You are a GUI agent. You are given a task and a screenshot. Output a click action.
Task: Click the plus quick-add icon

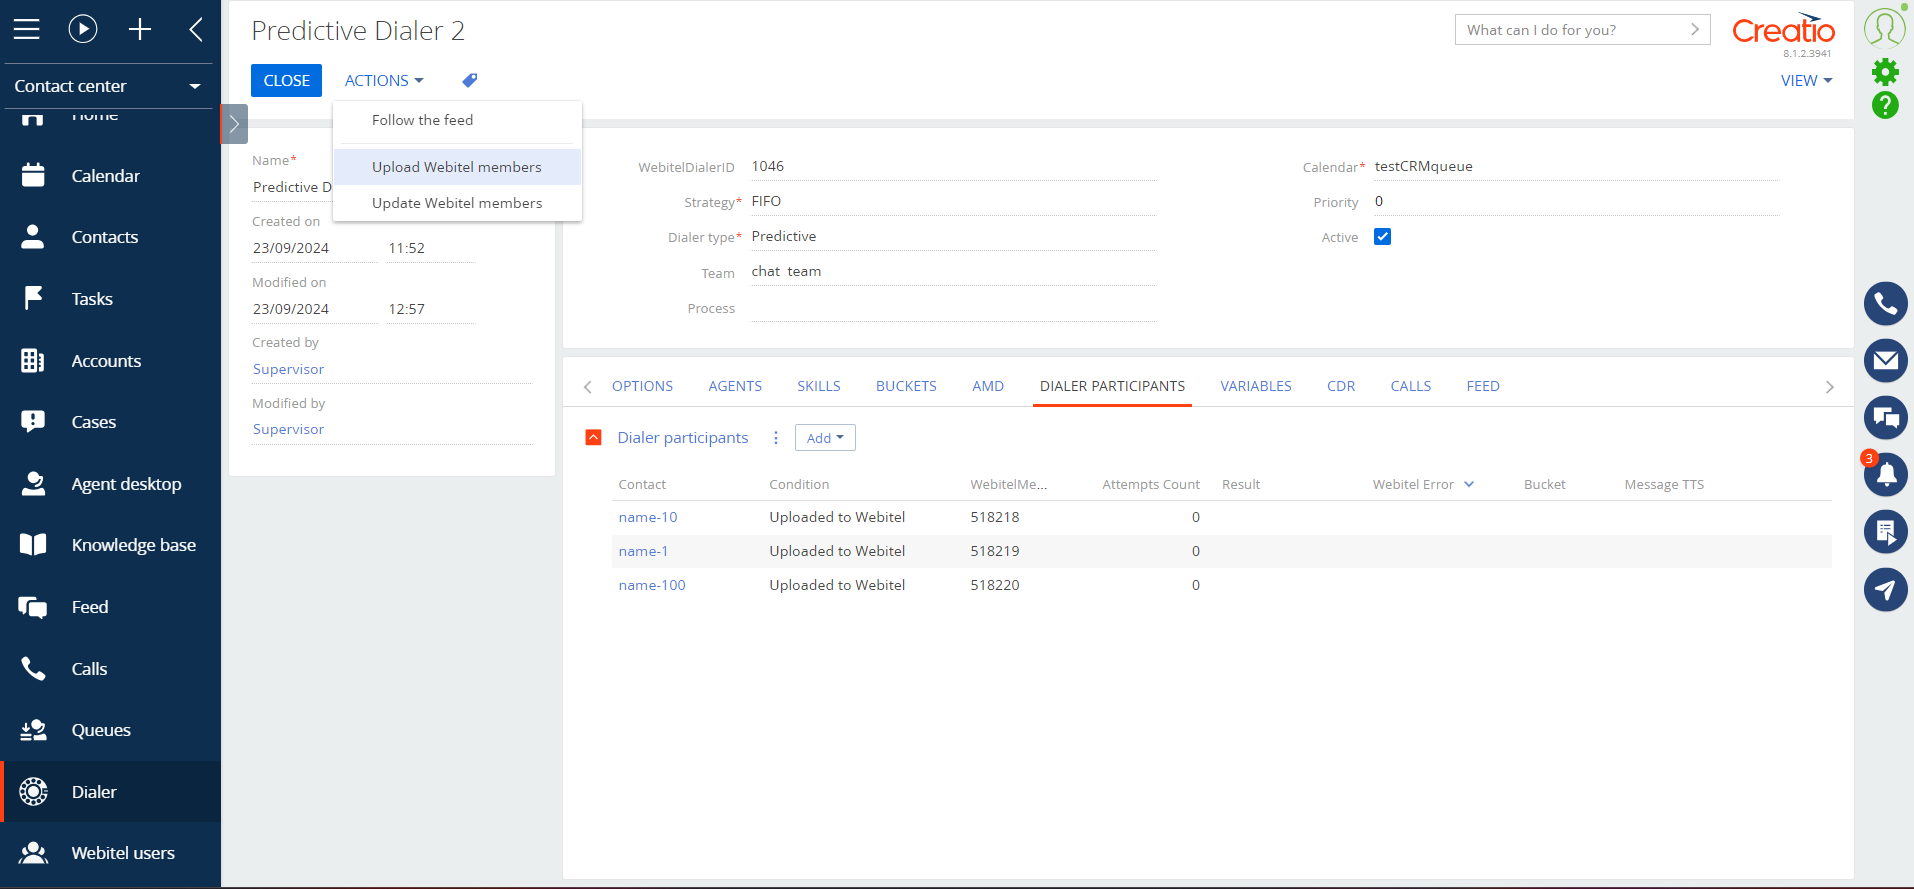click(x=140, y=29)
